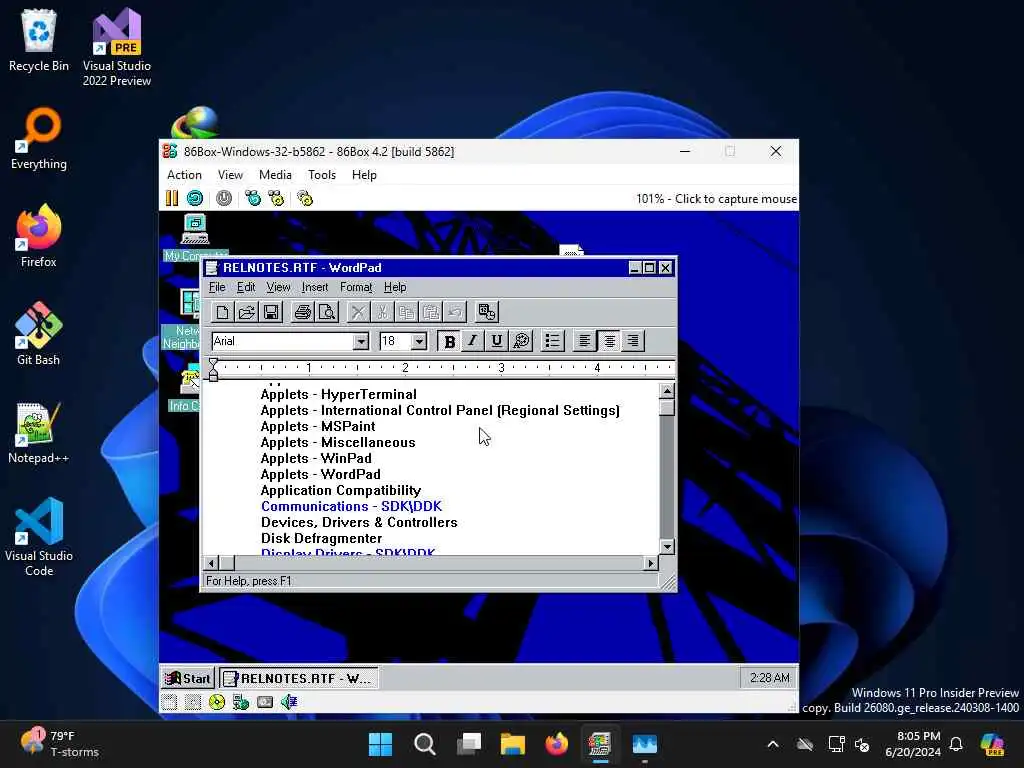Select the Notepad++ desktop shortcut
This screenshot has width=1024, height=768.
39,432
